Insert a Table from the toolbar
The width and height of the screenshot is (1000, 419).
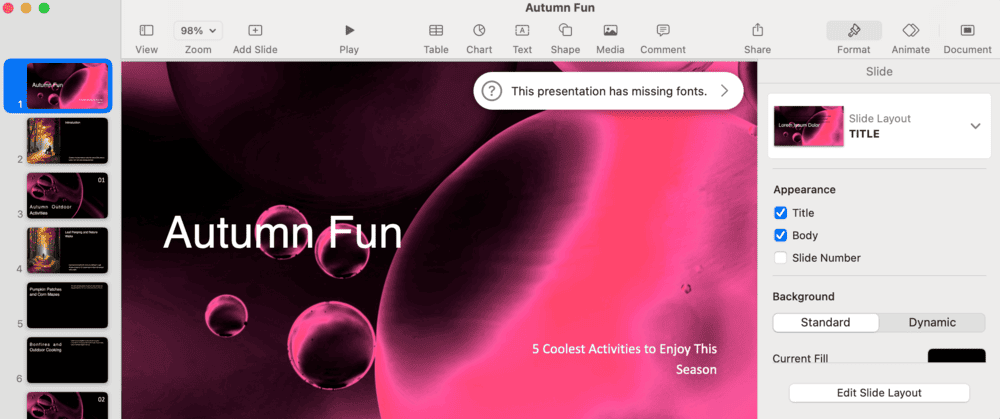[x=436, y=31]
